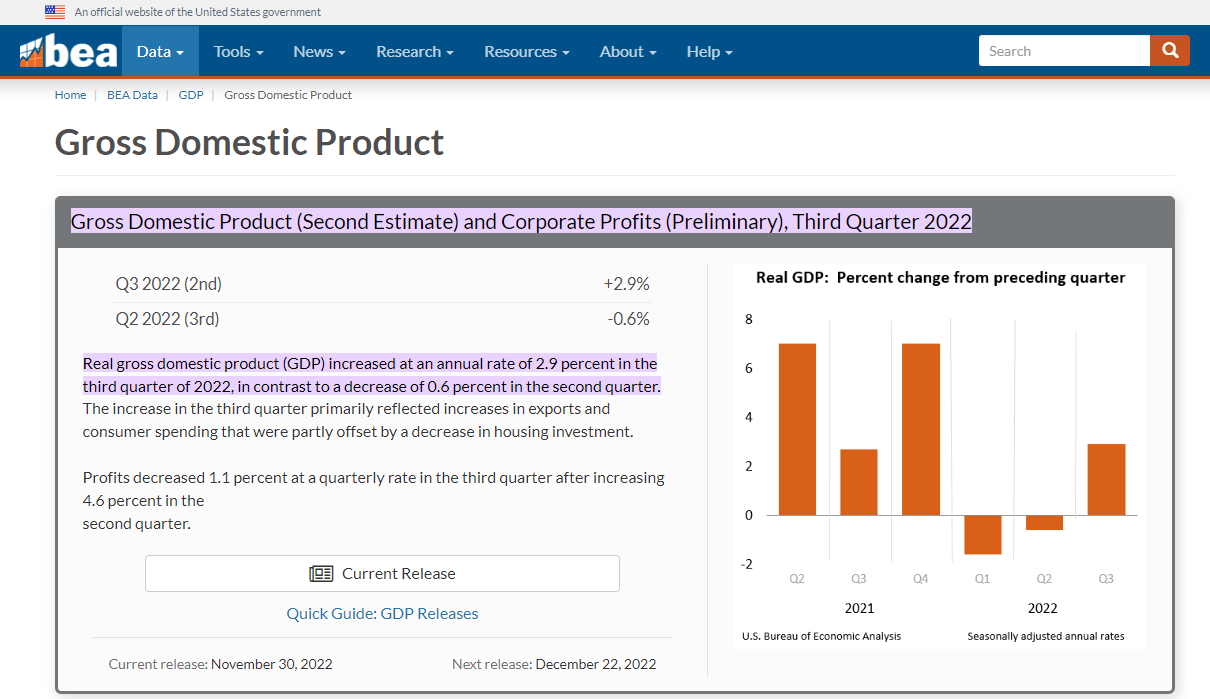The width and height of the screenshot is (1210, 699).
Task: Click the BEA logo icon
Action: 68,52
